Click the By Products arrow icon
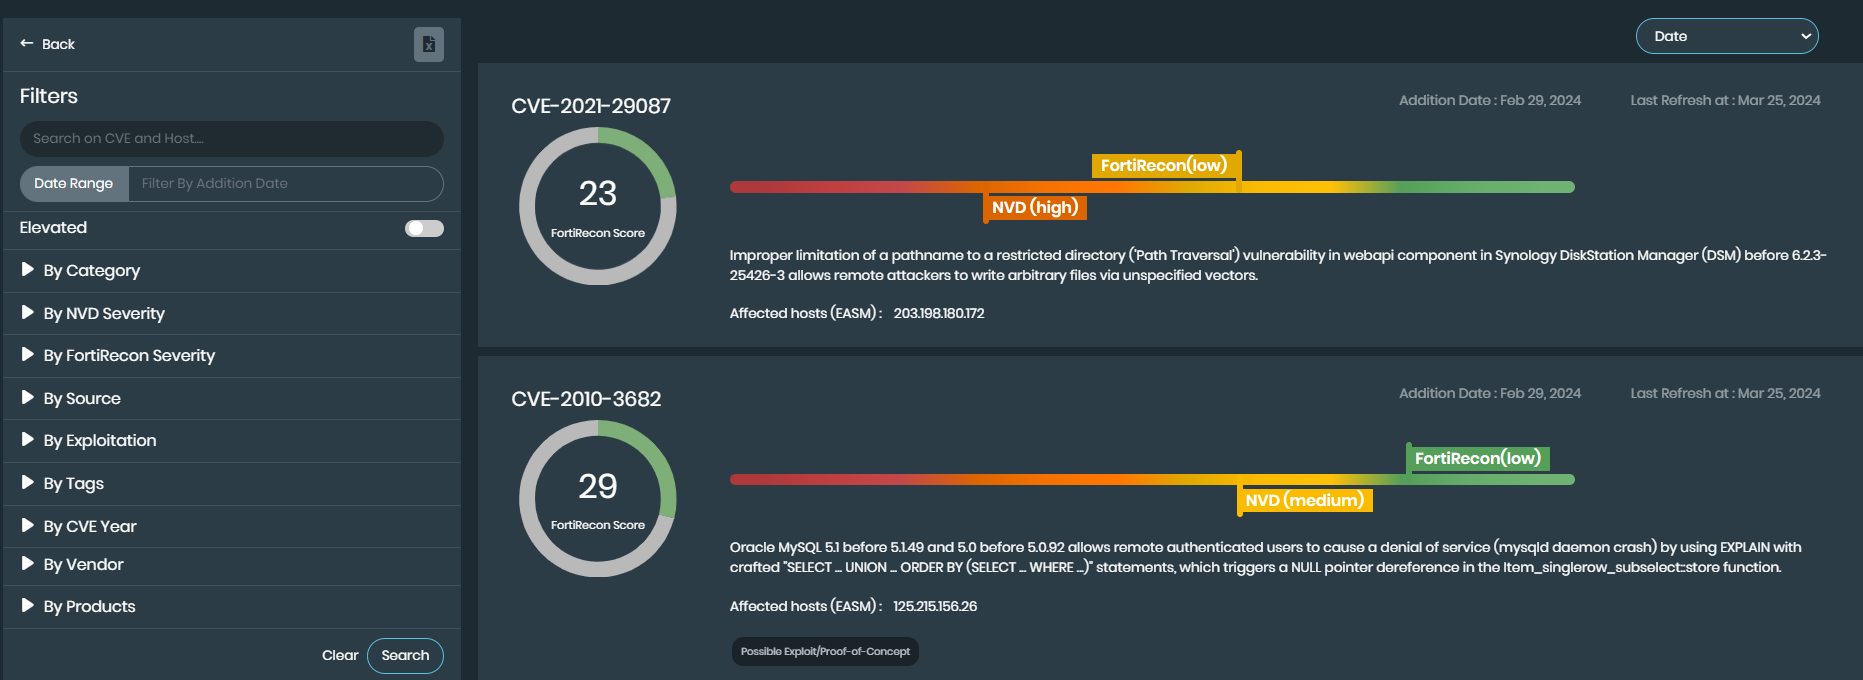 tap(28, 606)
